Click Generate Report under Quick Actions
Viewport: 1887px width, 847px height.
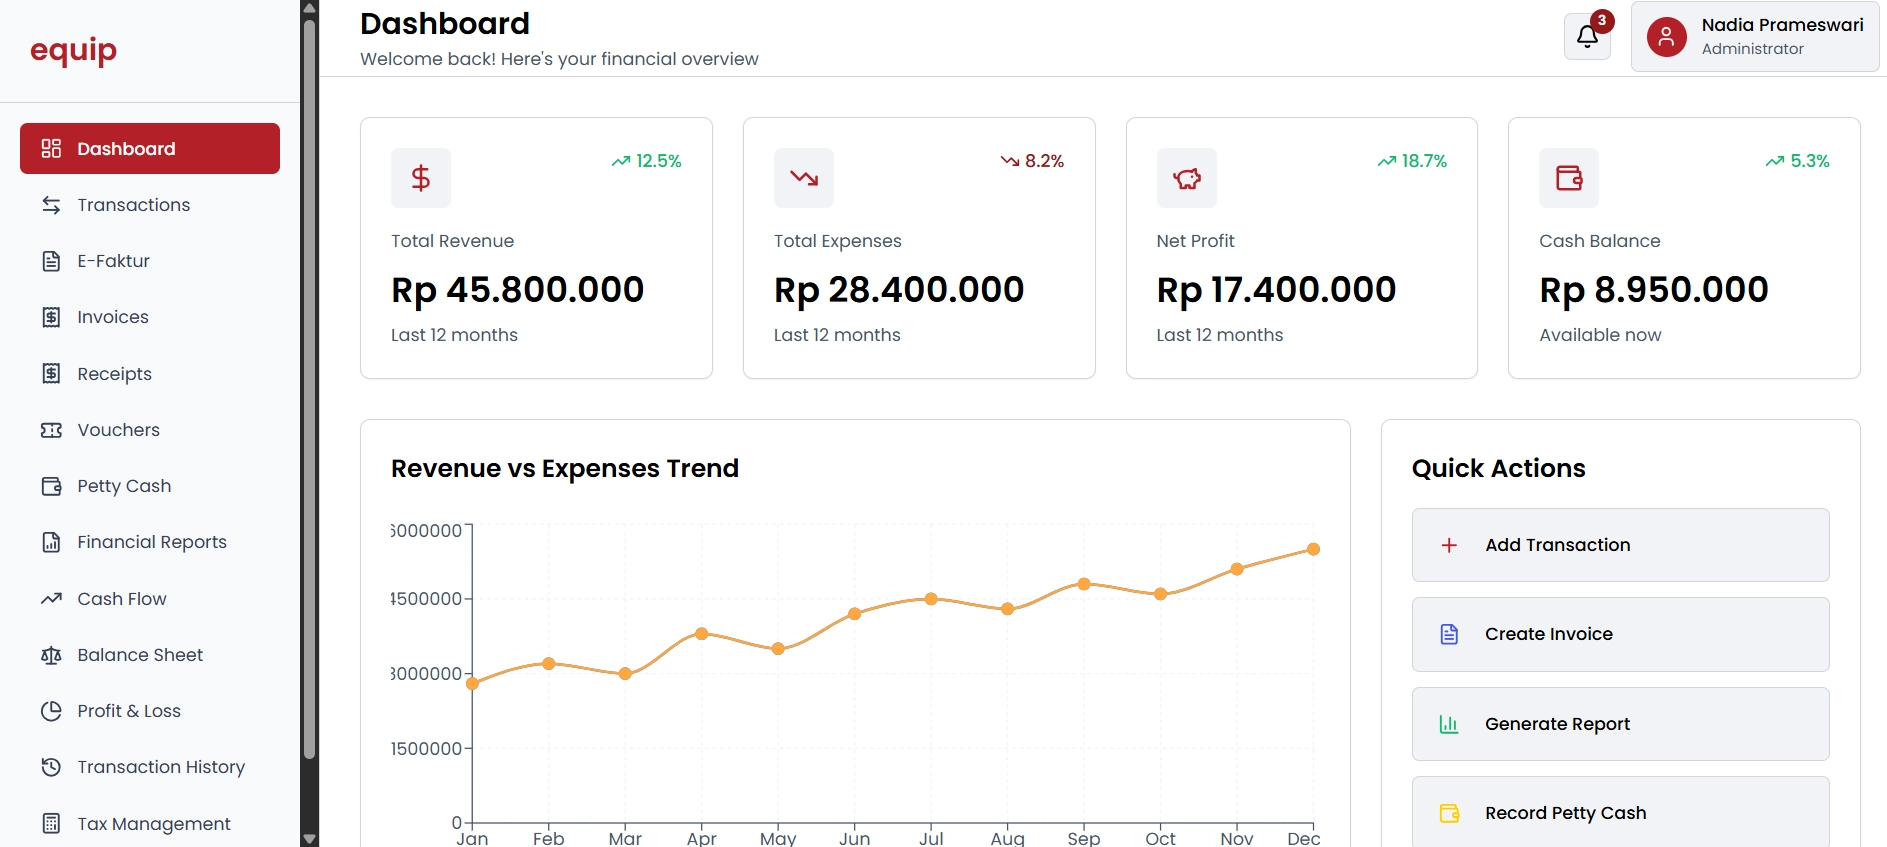[x=1619, y=723]
